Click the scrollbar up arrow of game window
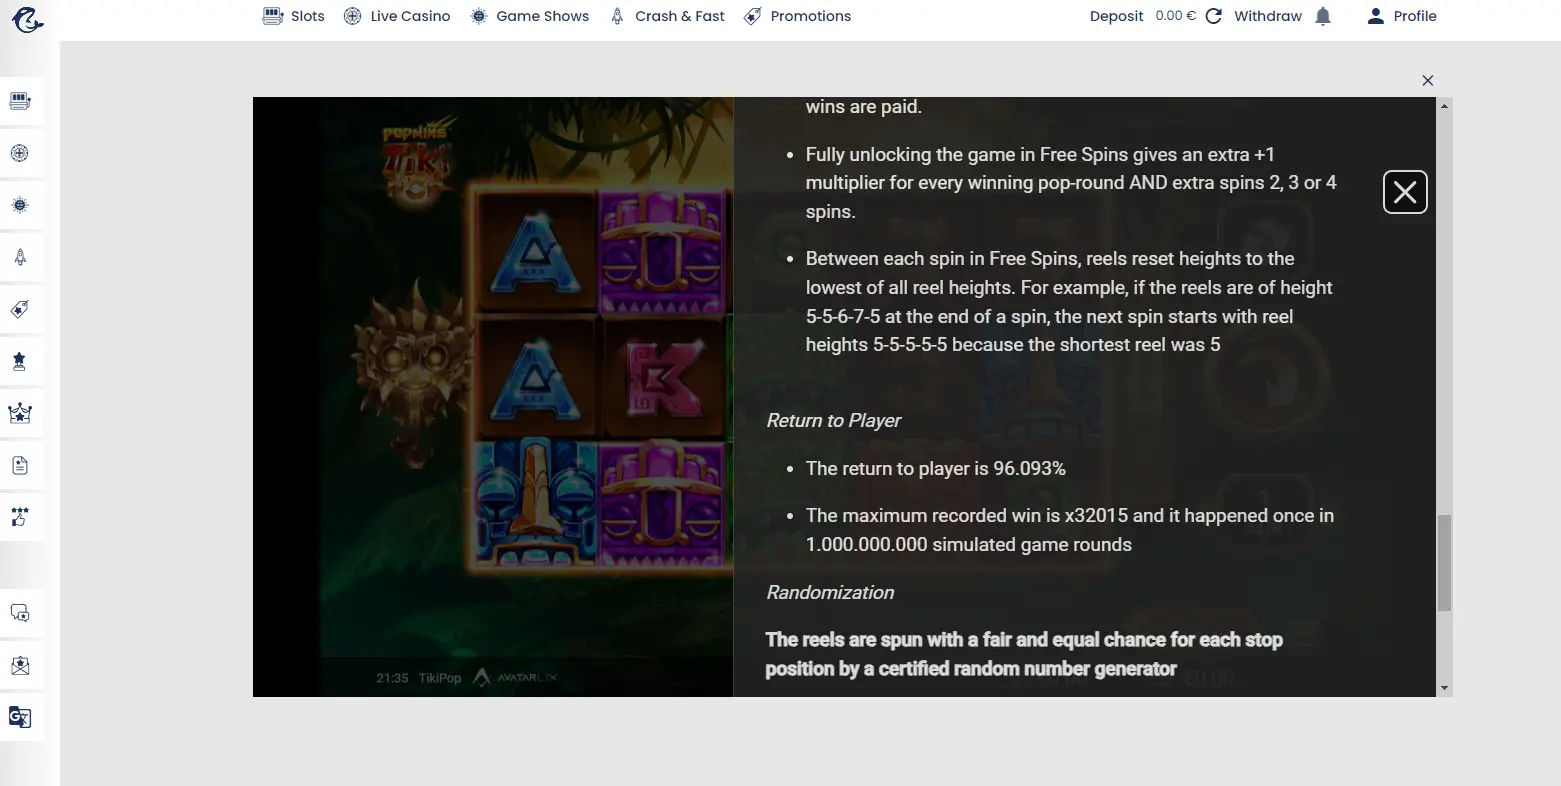The image size is (1561, 786). click(x=1444, y=105)
